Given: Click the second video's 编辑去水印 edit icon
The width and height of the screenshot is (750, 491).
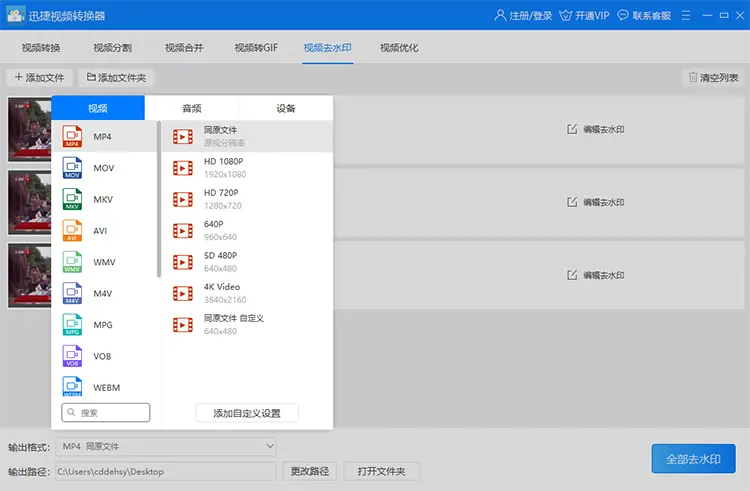Looking at the screenshot, I should (x=572, y=202).
